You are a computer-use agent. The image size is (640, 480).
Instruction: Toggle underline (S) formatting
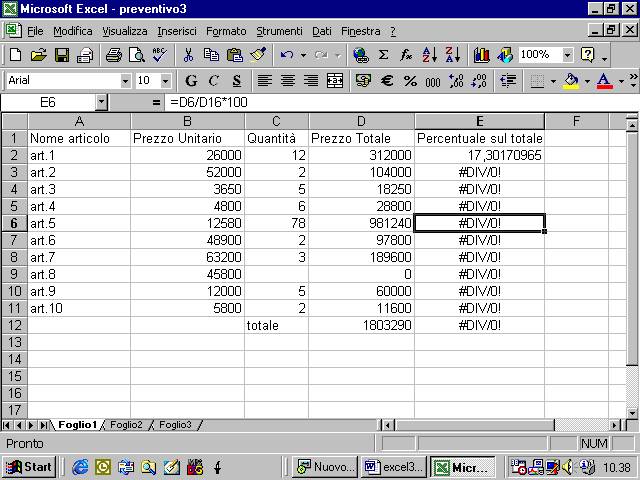236,80
